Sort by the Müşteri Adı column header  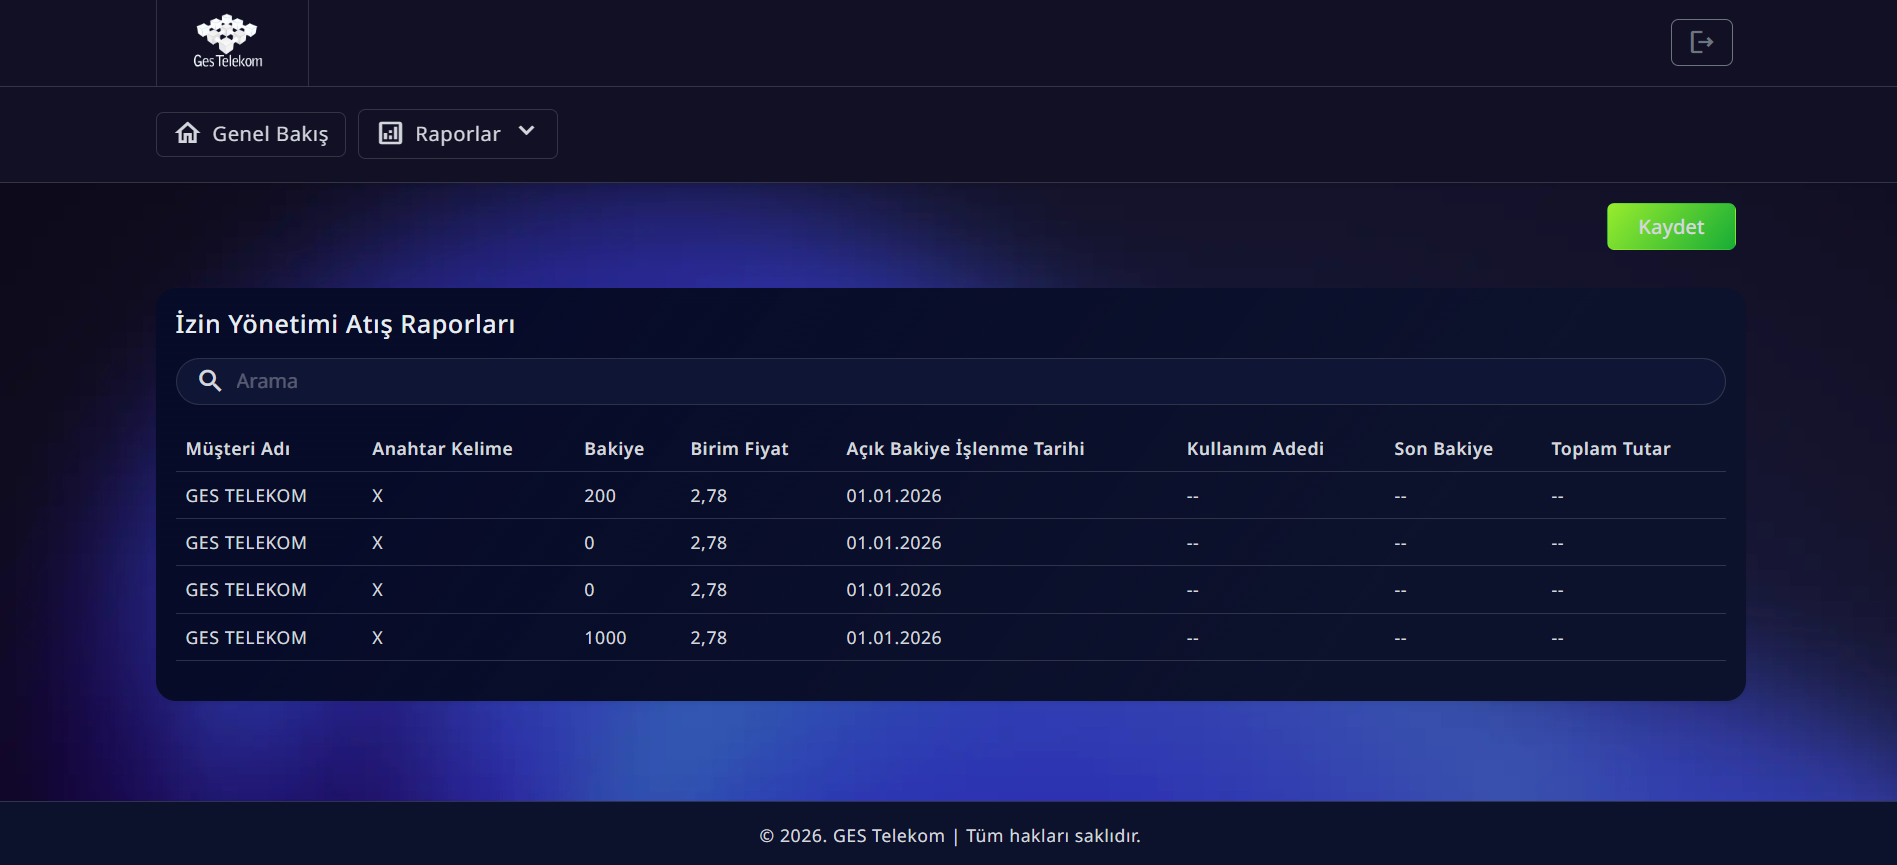click(x=238, y=449)
